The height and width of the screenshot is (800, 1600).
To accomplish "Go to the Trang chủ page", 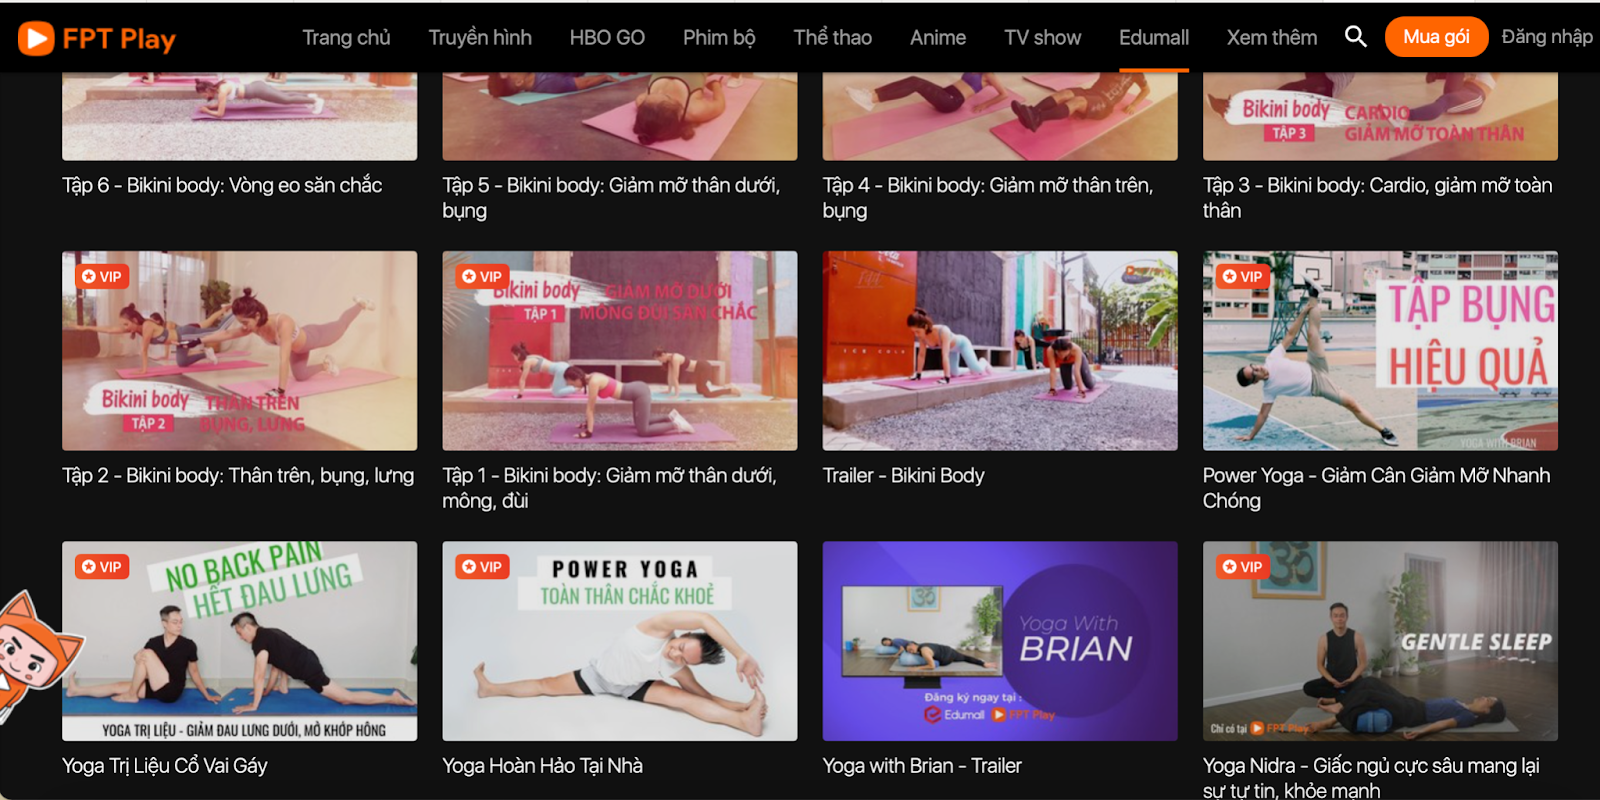I will [346, 37].
